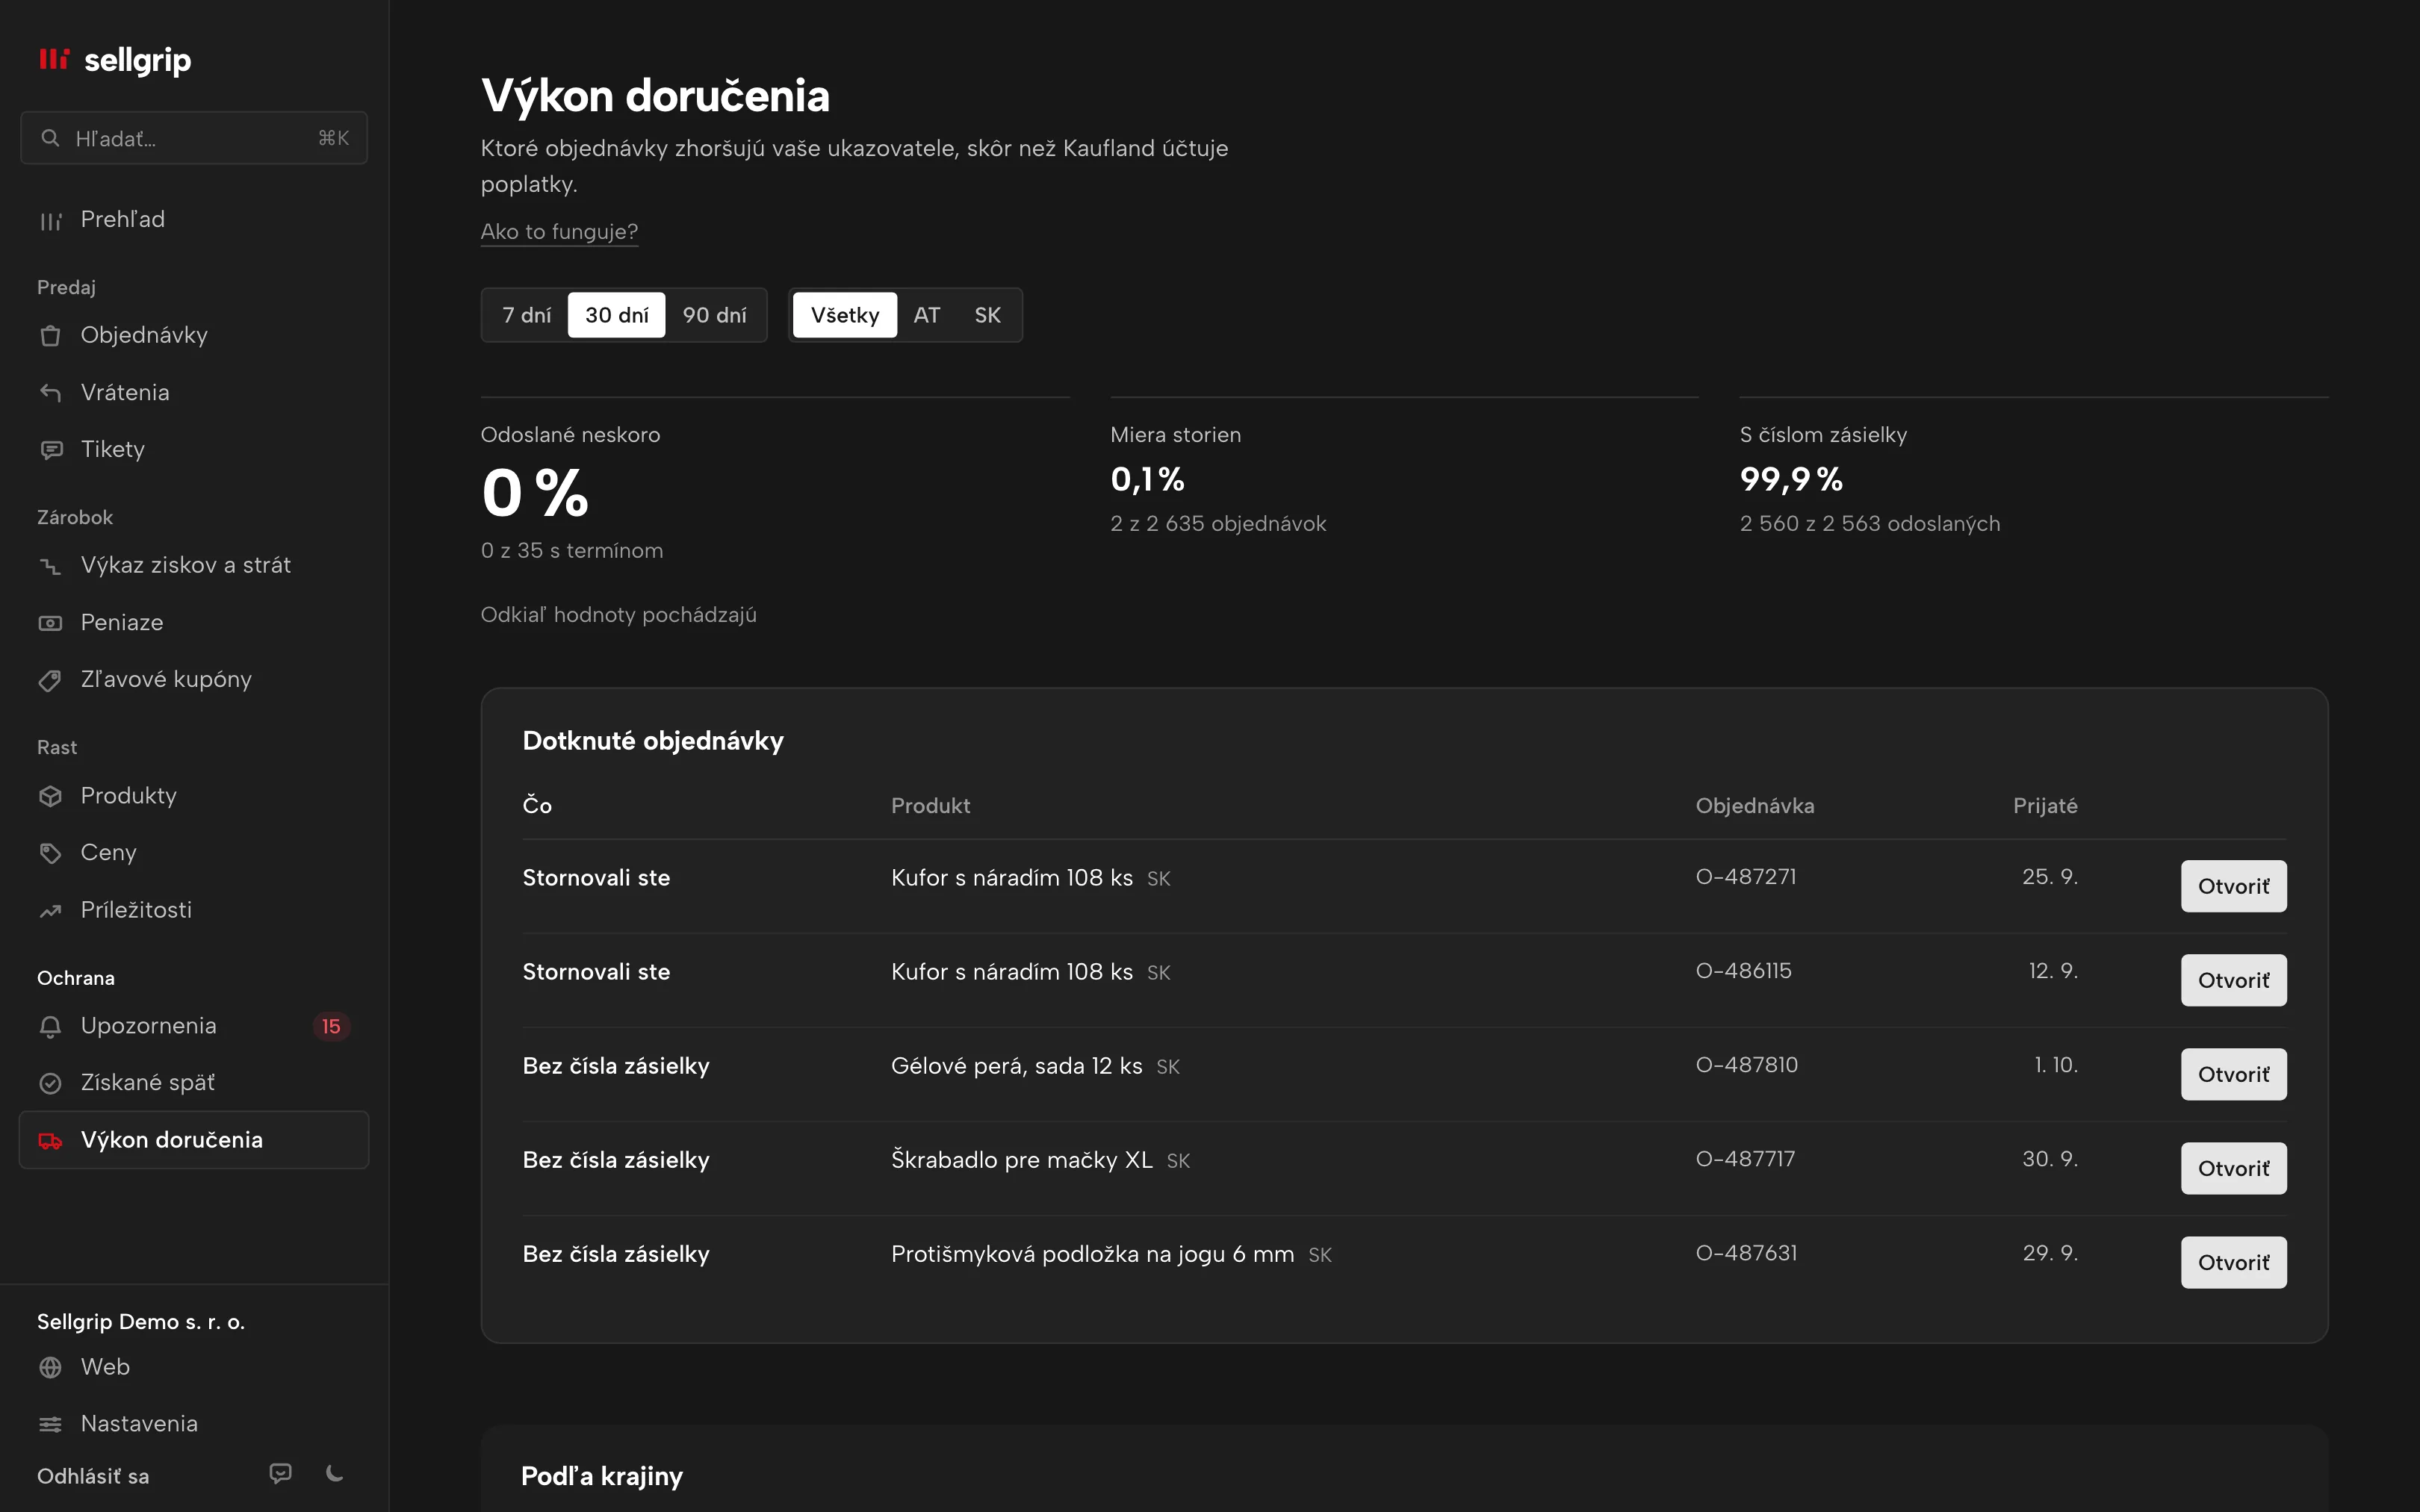Open Upozornenia with the bell icon
This screenshot has height=1512, width=2420.
coord(50,1026)
